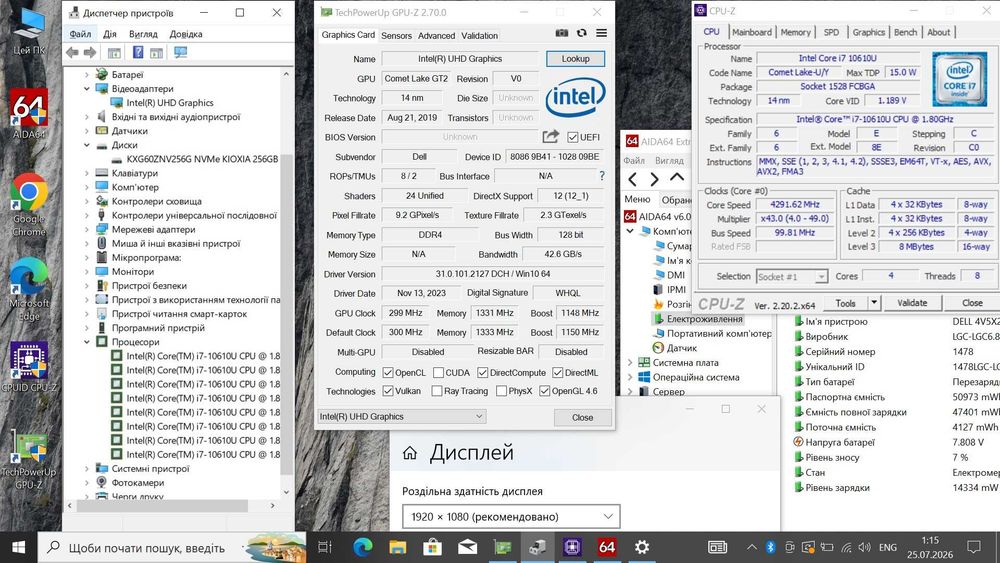Click Close button in GPU-Z
Viewport: 1000px width, 563px height.
(582, 417)
